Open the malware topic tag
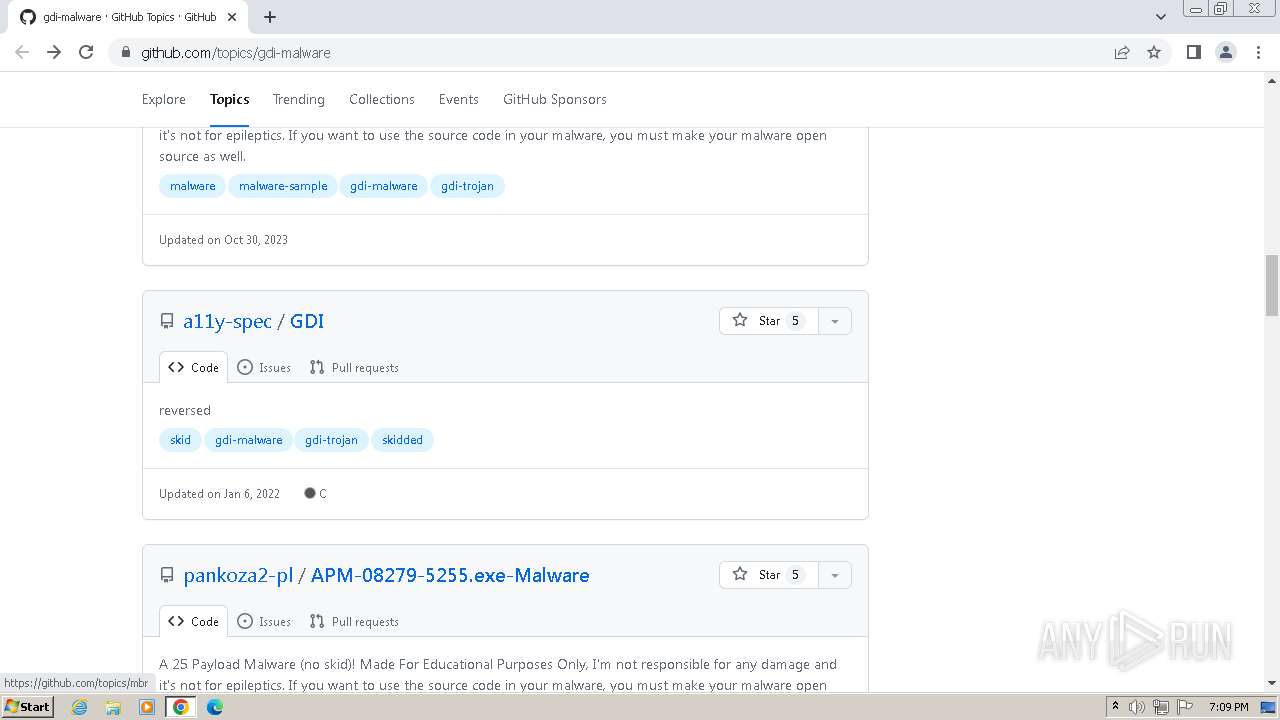 click(x=192, y=186)
